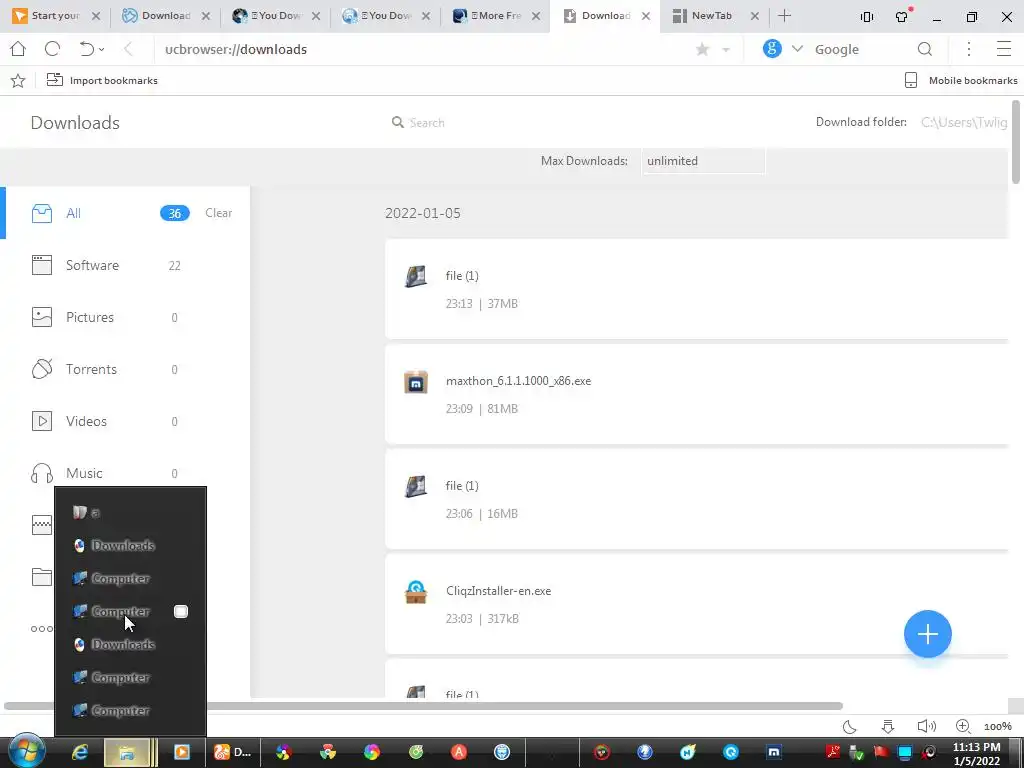Click the horizontal scrollbar thumb
Viewport: 1024px width, 768px height.
(x=423, y=706)
